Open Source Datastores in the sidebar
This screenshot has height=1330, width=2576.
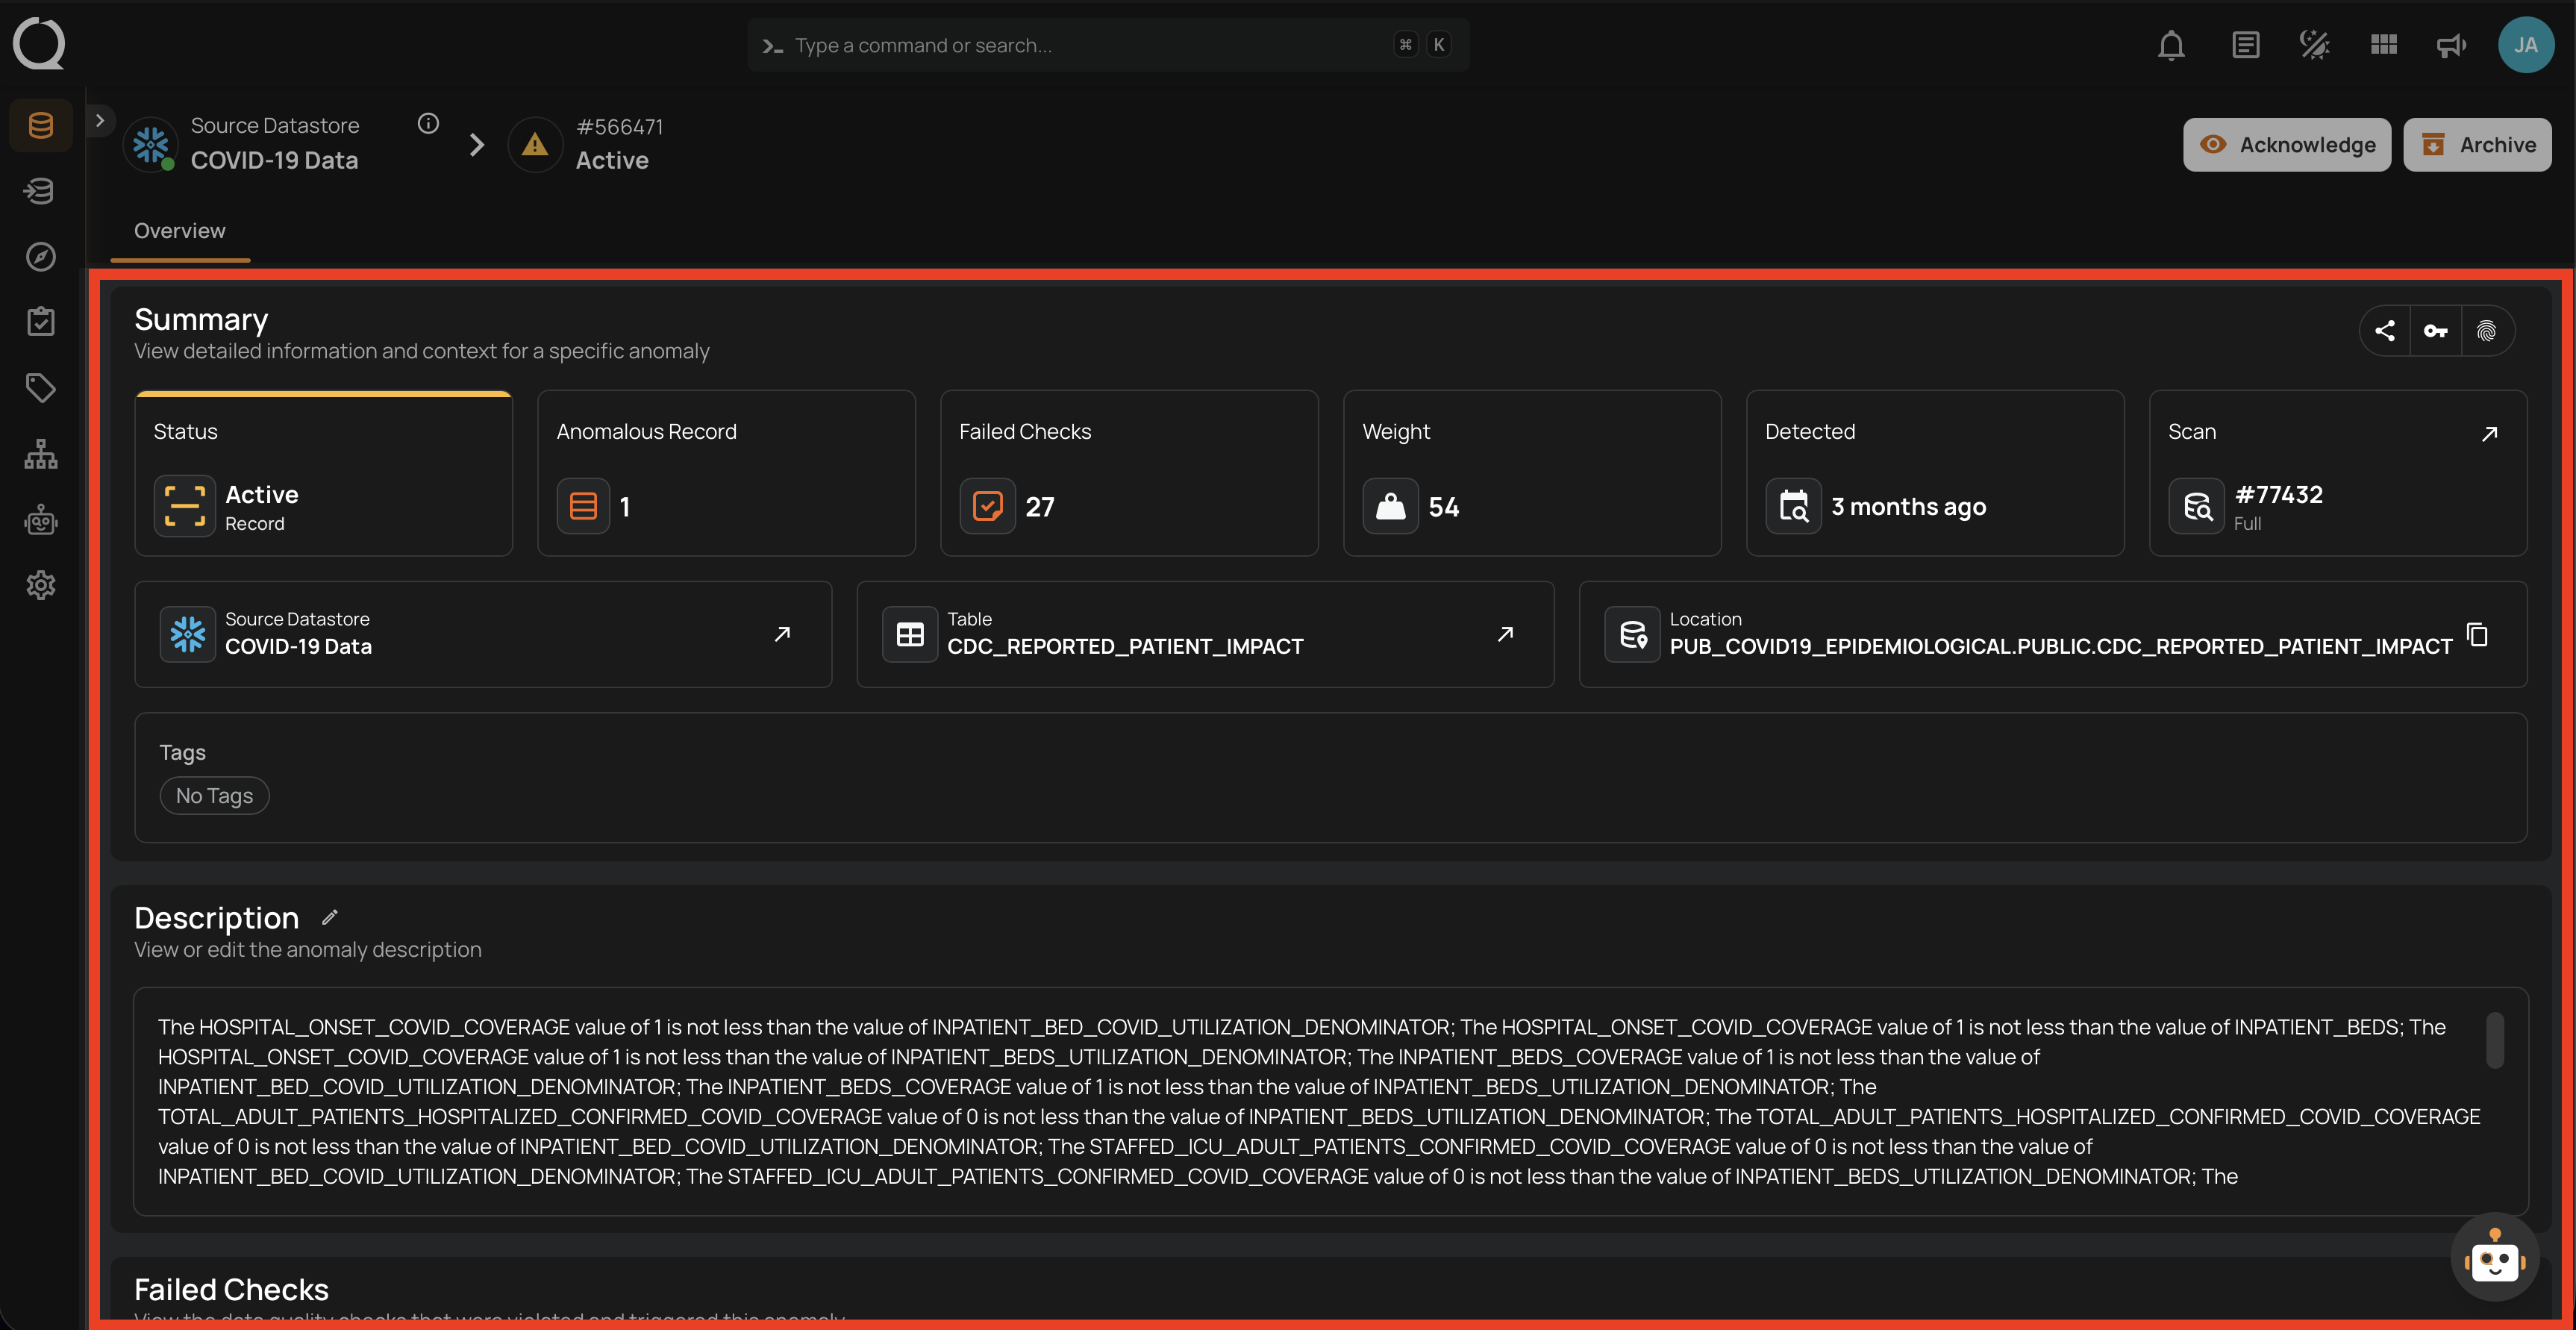tap(41, 125)
